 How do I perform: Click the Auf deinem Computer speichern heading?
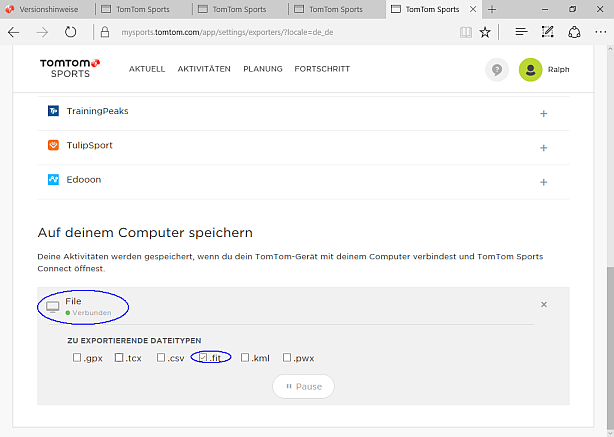[x=145, y=233]
